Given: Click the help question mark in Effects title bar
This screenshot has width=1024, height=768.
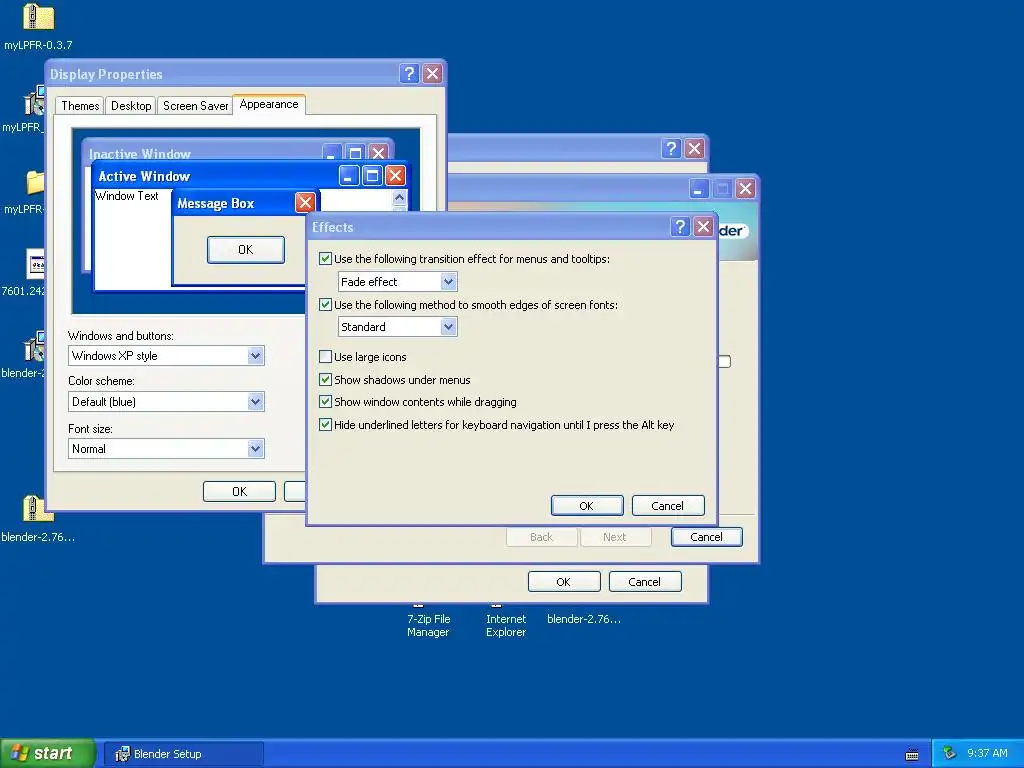Looking at the screenshot, I should pos(680,227).
